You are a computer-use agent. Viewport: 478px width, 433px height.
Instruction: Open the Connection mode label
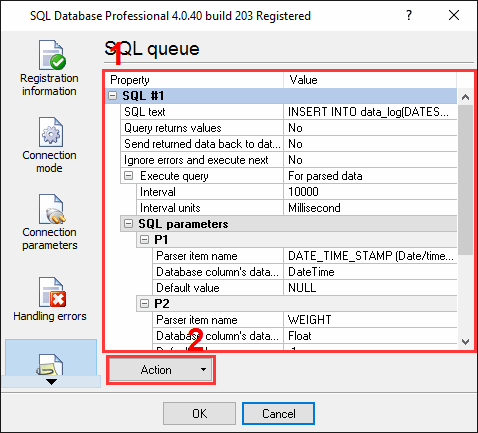(49, 162)
